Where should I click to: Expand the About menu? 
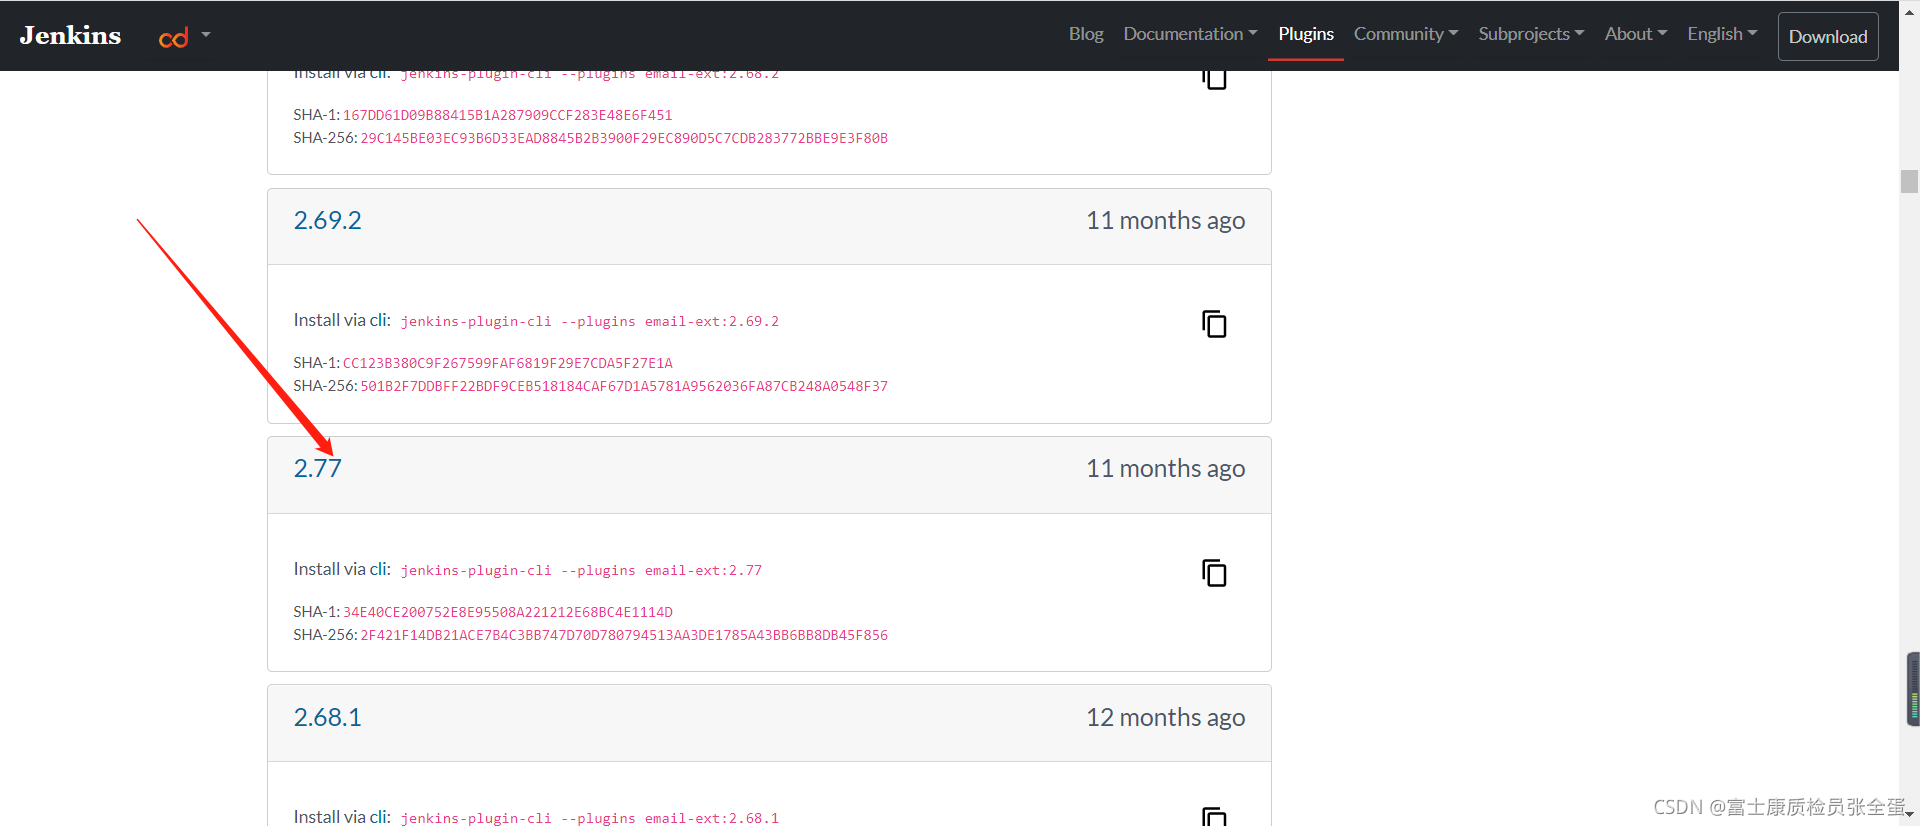[x=1636, y=34]
